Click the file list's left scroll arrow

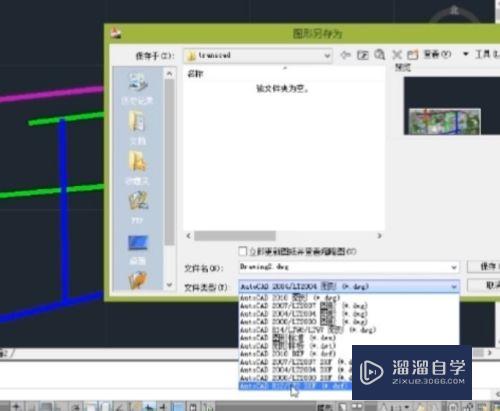pos(188,236)
